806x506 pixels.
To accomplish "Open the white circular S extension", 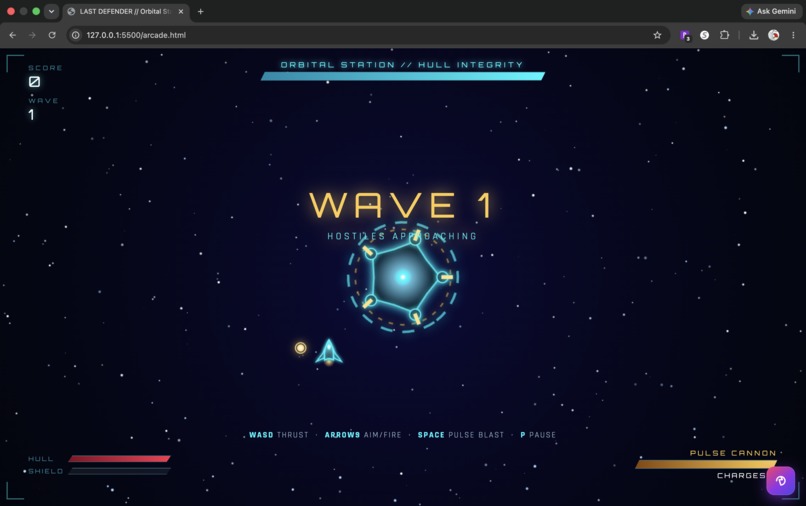I will pyautogui.click(x=704, y=35).
